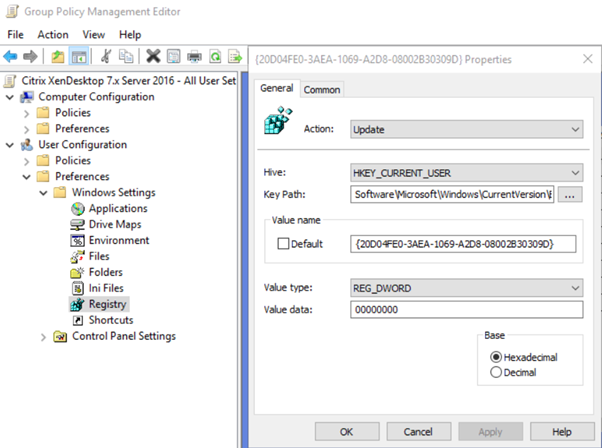Open the Value type dropdown
Screen dimensions: 602x448
click(573, 288)
